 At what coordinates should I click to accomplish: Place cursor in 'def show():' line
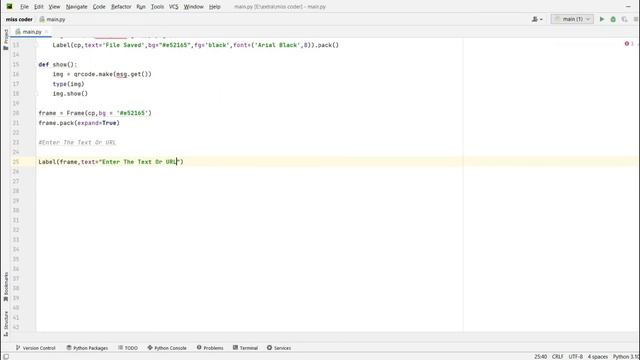pos(58,64)
